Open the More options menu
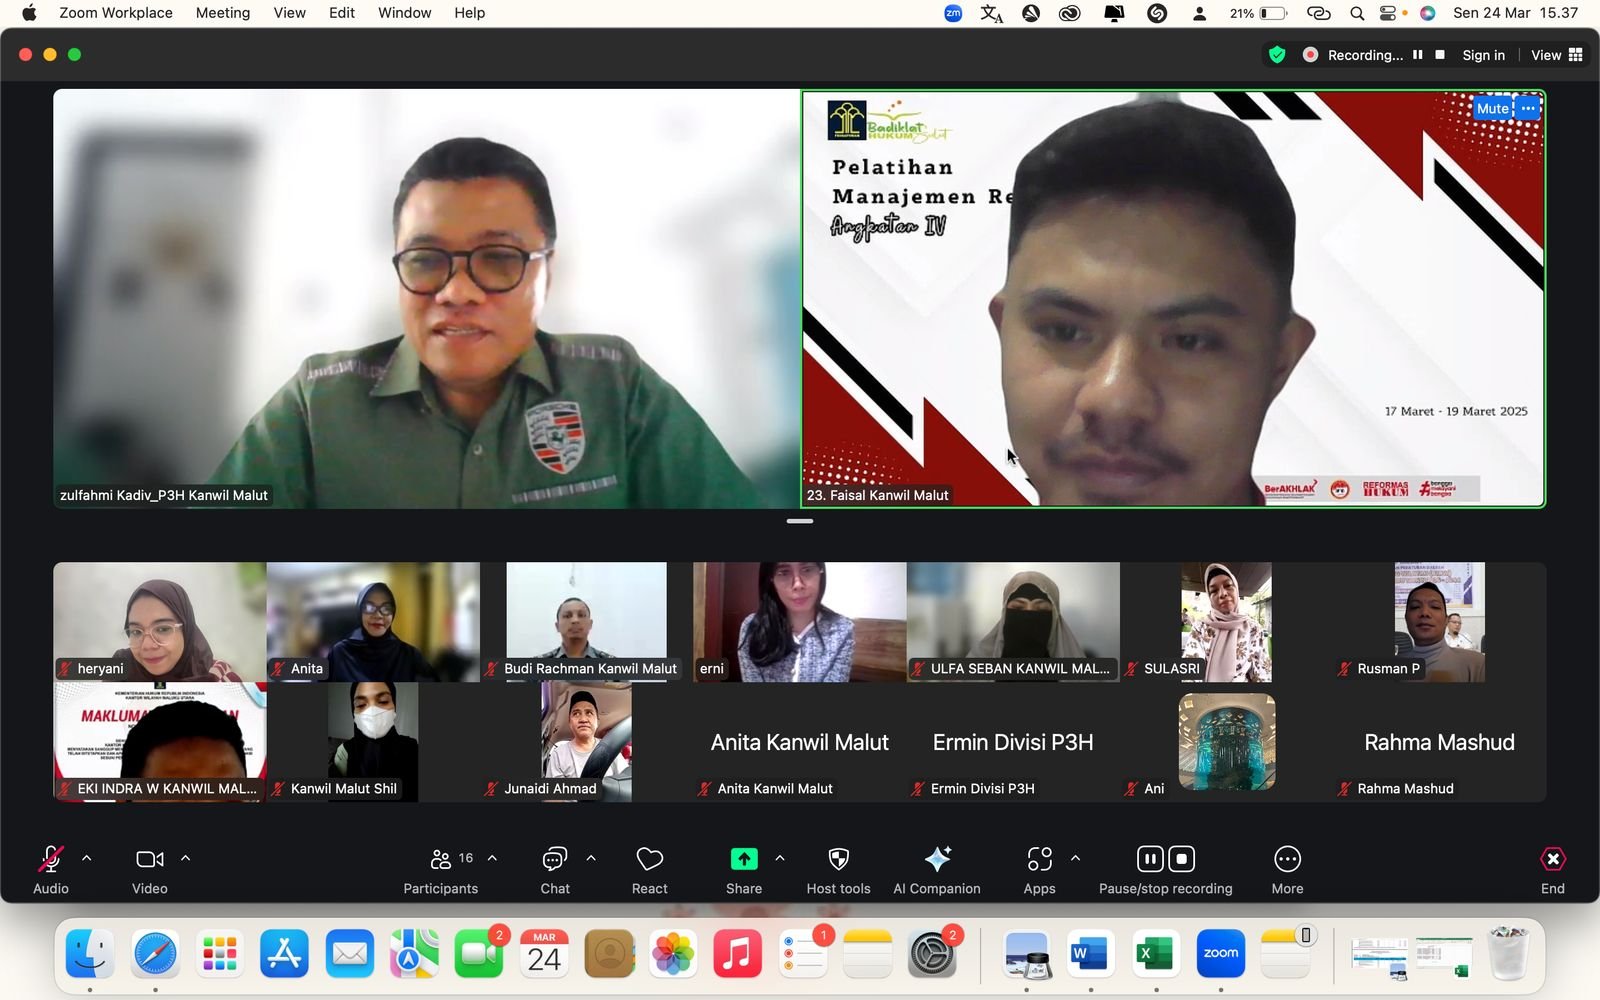The image size is (1600, 1000). click(x=1287, y=870)
